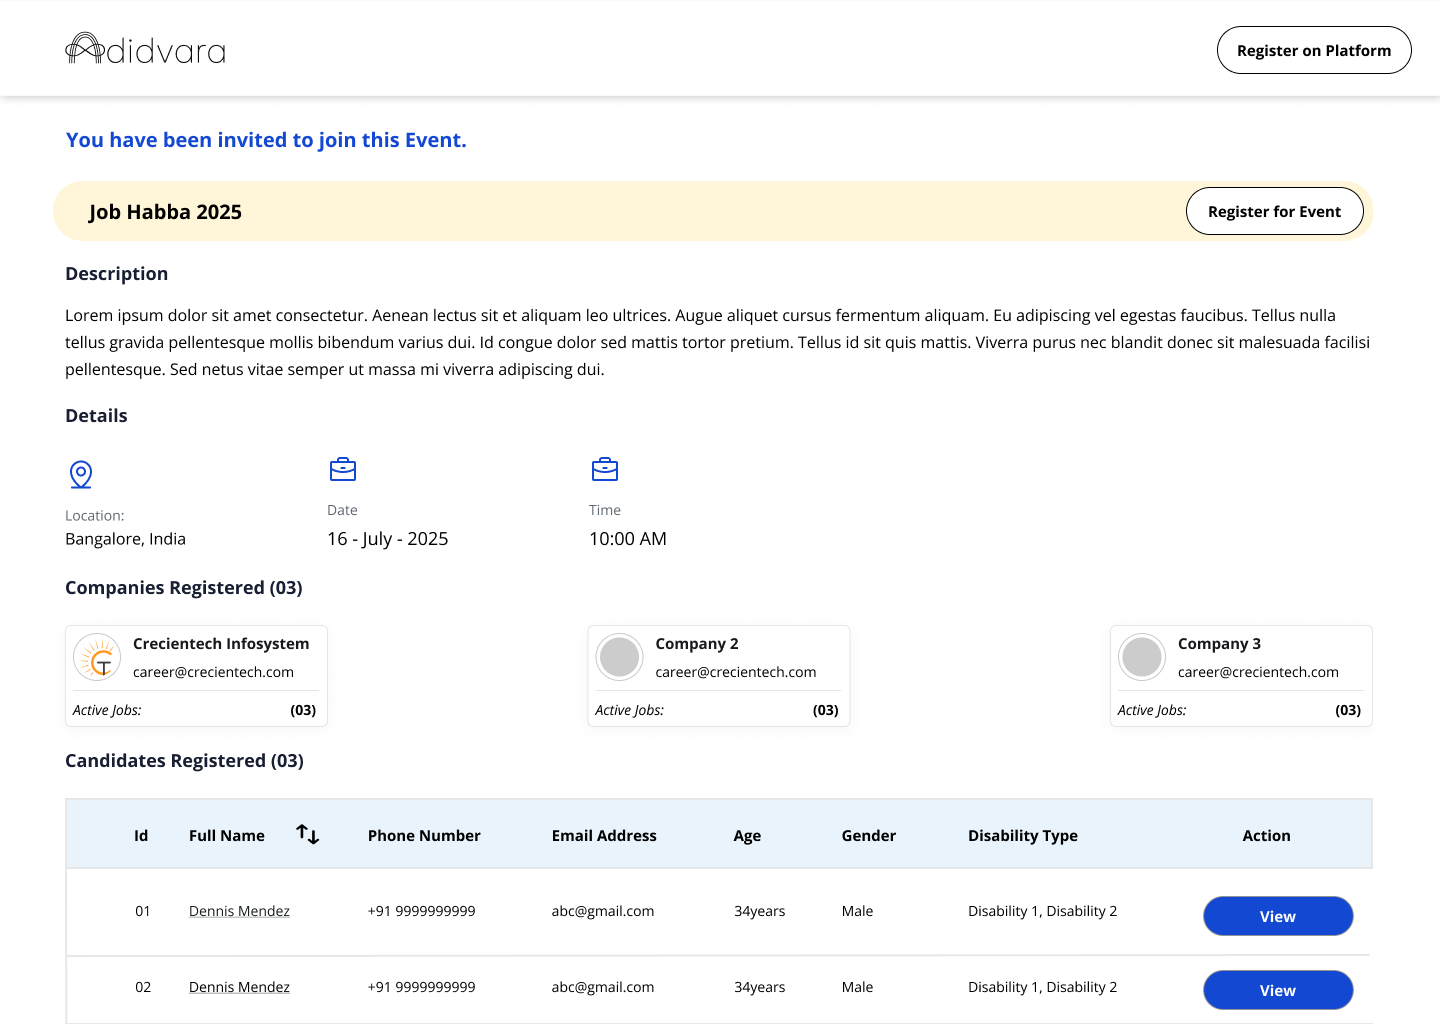Select the Crecientech Infosystem company name
Image resolution: width=1440 pixels, height=1024 pixels.
click(x=221, y=644)
